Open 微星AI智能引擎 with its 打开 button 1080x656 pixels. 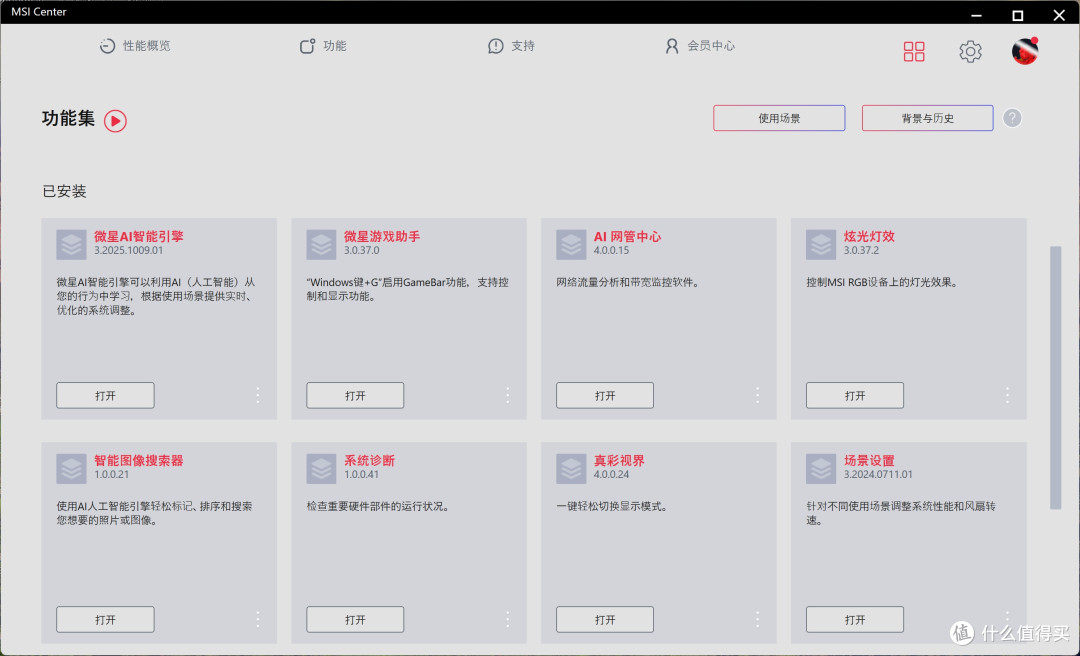click(105, 396)
